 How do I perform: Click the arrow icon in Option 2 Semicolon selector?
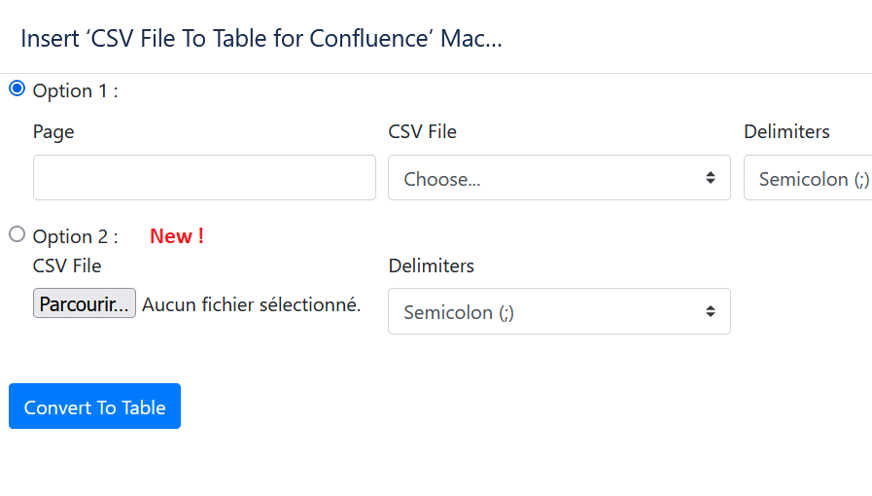710,312
